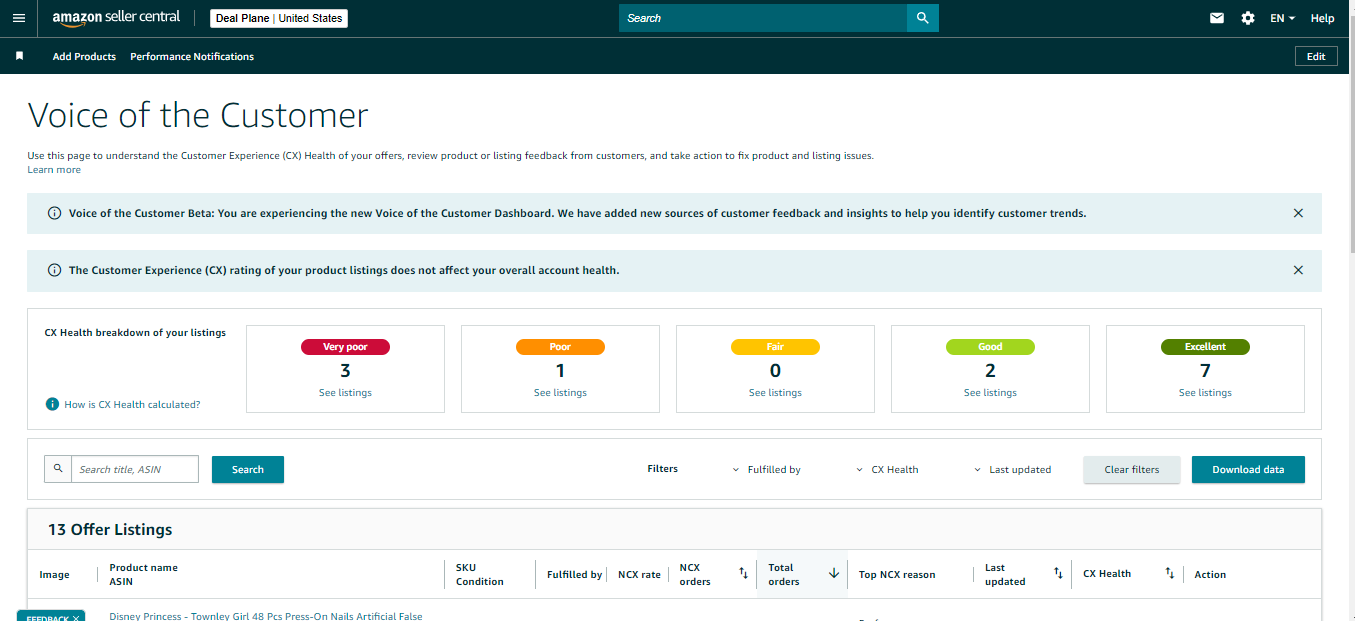See listings under Good
1355x621 pixels.
click(990, 392)
